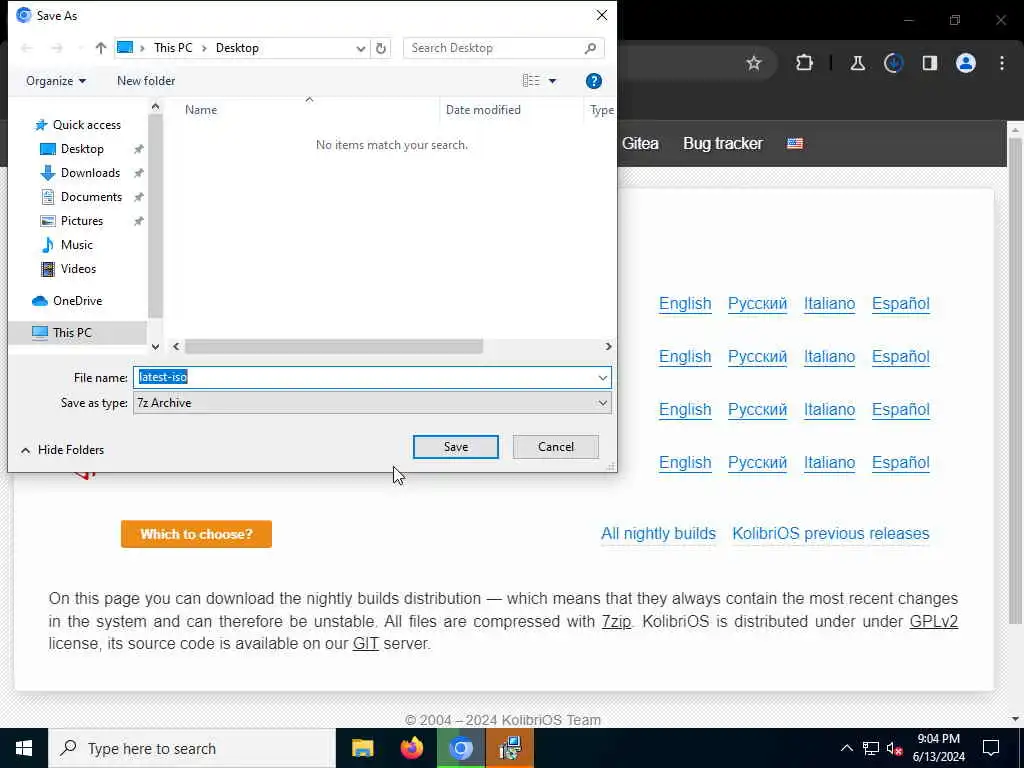The width and height of the screenshot is (1024, 768).
Task: Click the US flag language icon
Action: (x=795, y=144)
